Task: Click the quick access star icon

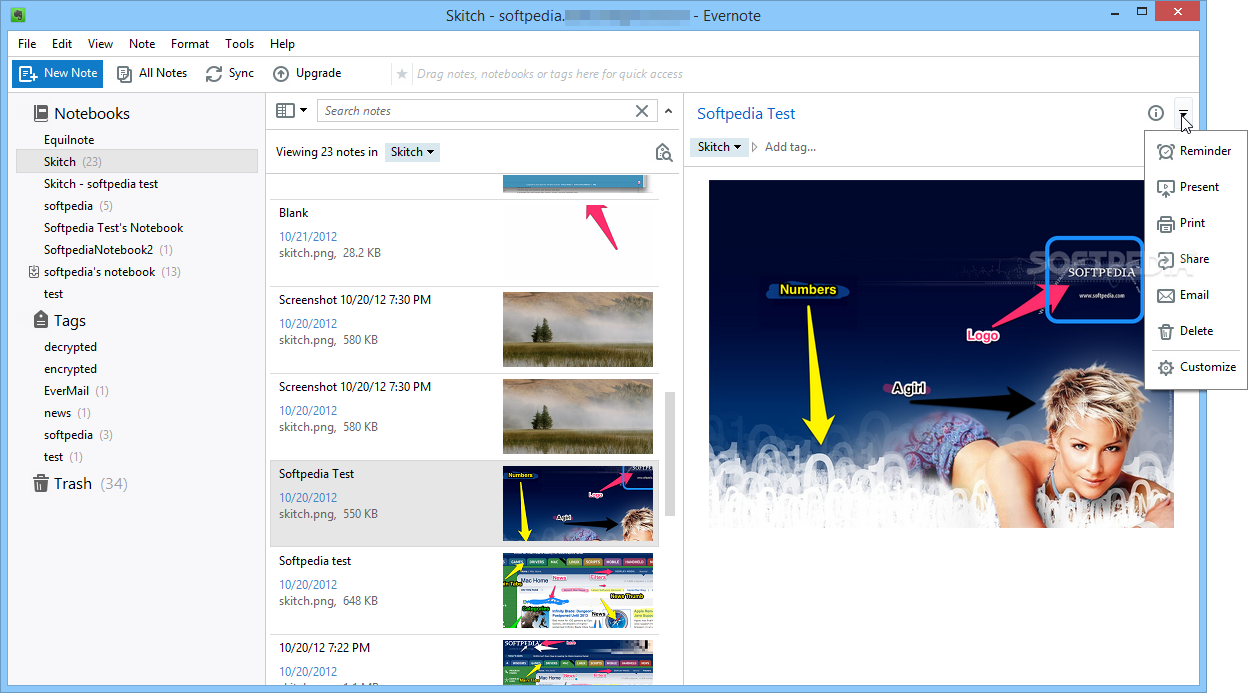Action: tap(402, 74)
